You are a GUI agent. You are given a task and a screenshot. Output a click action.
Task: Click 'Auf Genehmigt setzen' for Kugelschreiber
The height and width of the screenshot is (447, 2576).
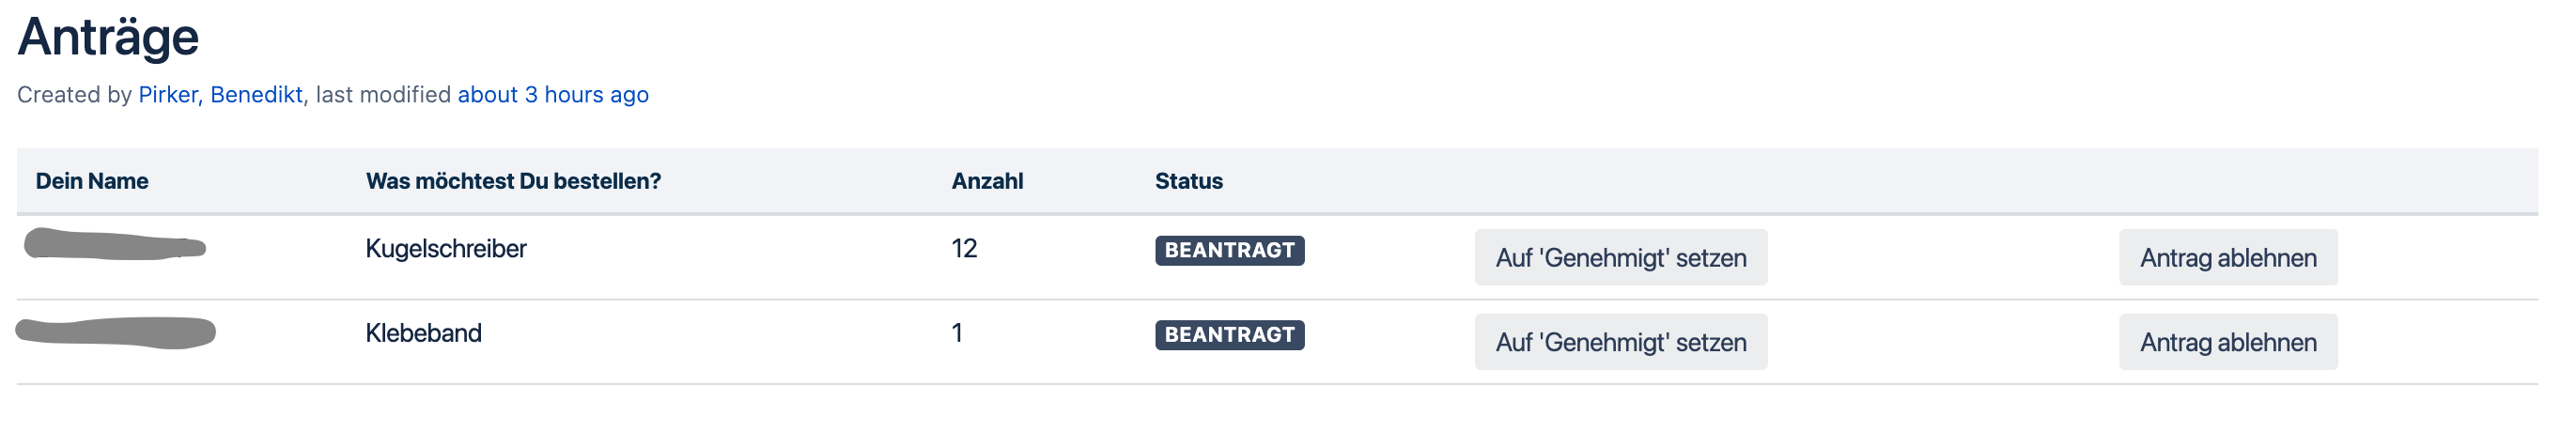click(1620, 258)
